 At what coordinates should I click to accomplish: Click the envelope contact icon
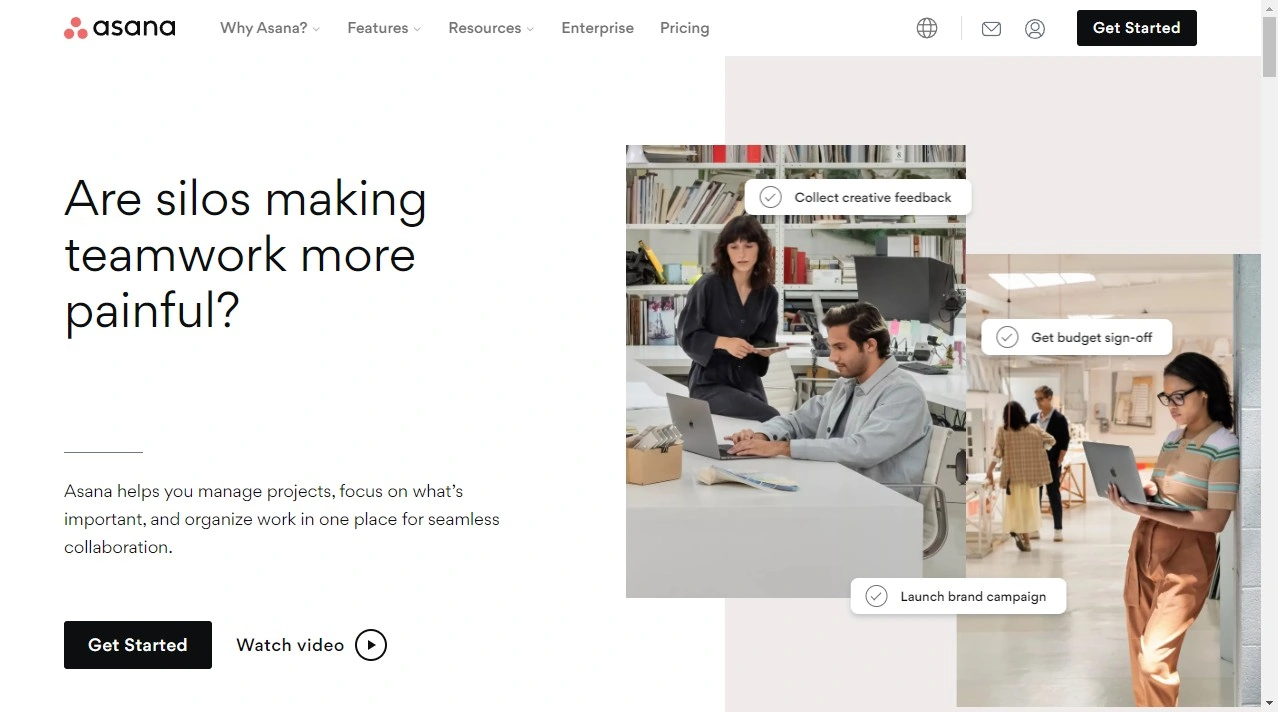[x=991, y=29]
